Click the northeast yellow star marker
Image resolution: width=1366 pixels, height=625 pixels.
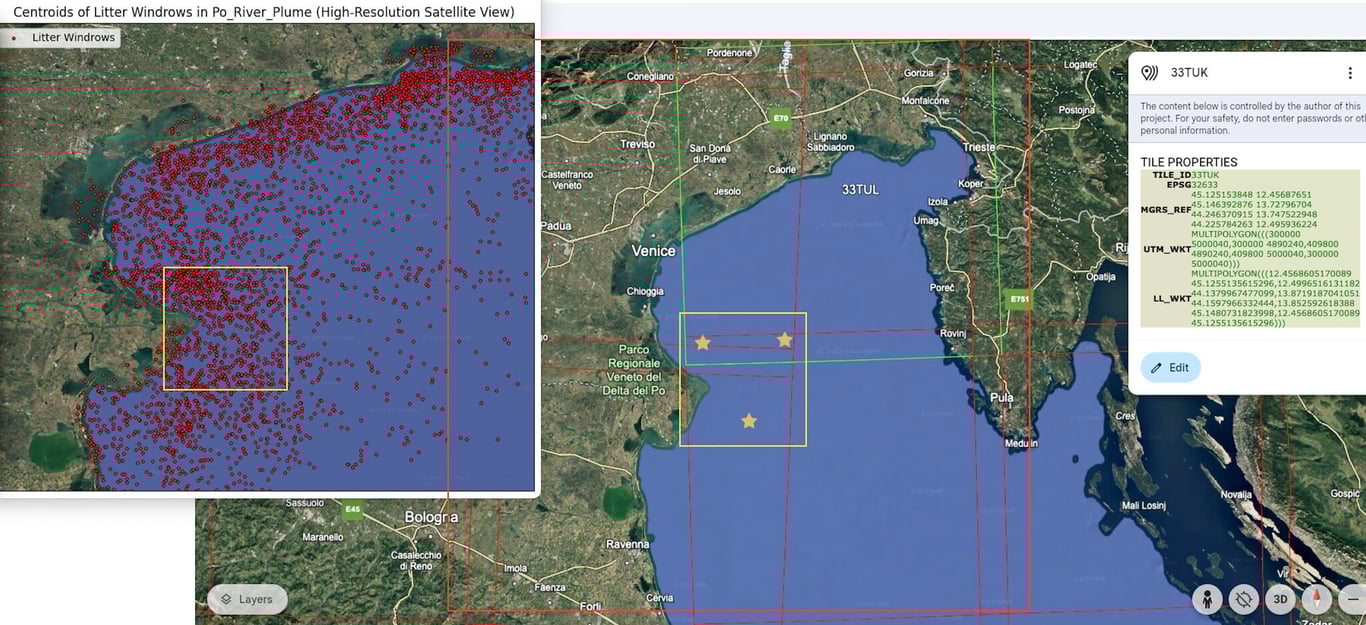[785, 340]
